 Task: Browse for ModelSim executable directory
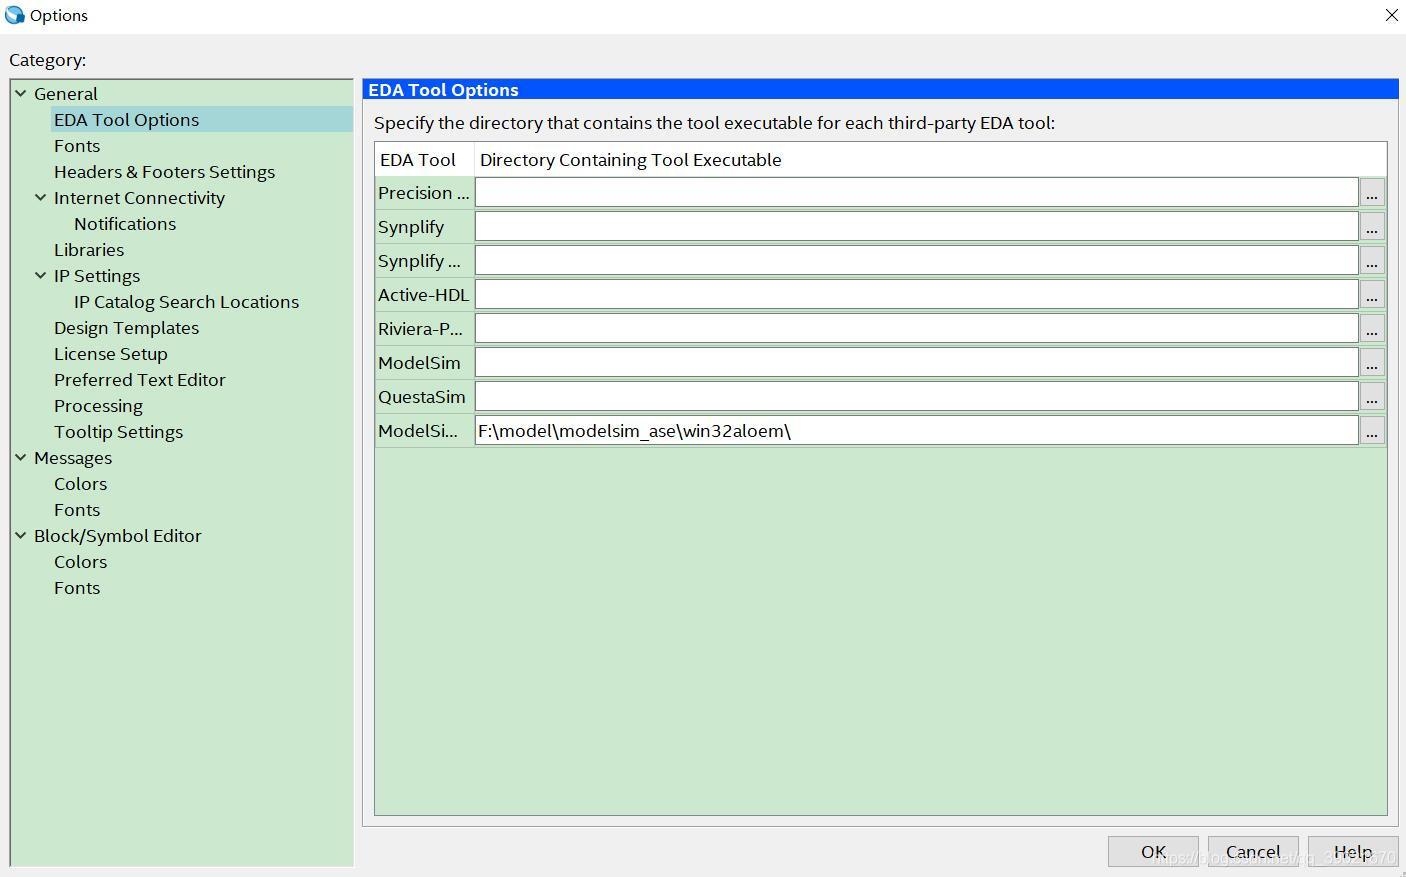(1372, 362)
